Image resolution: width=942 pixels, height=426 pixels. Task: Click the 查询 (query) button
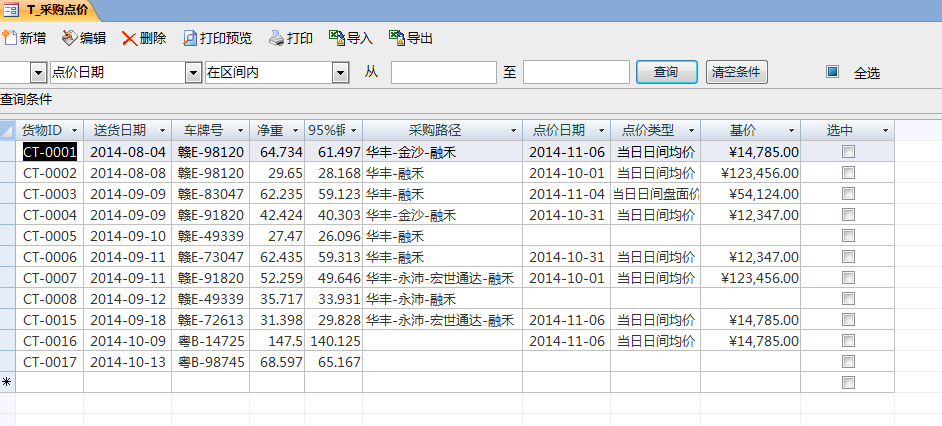click(667, 72)
